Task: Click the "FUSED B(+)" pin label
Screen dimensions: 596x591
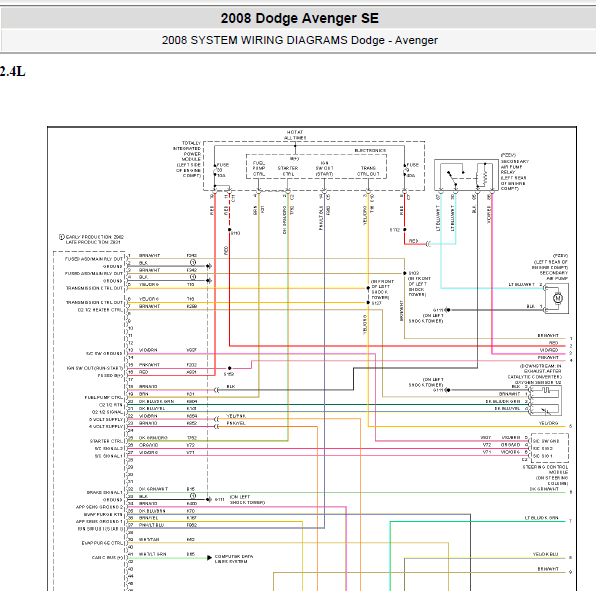Action: coord(111,375)
